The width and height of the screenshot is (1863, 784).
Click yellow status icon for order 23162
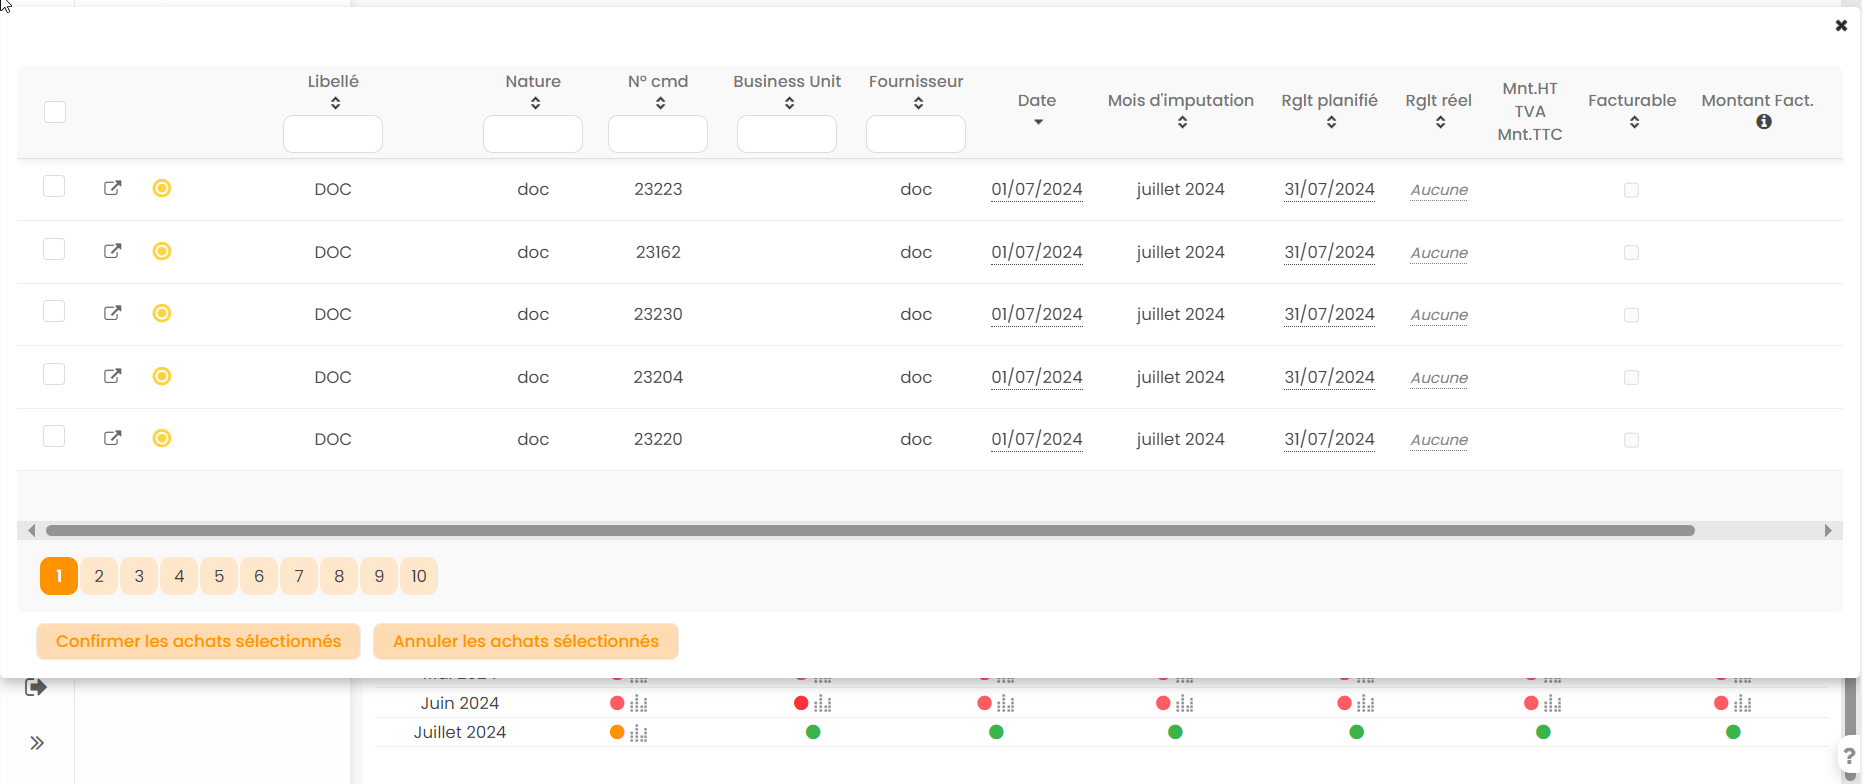pyautogui.click(x=162, y=251)
